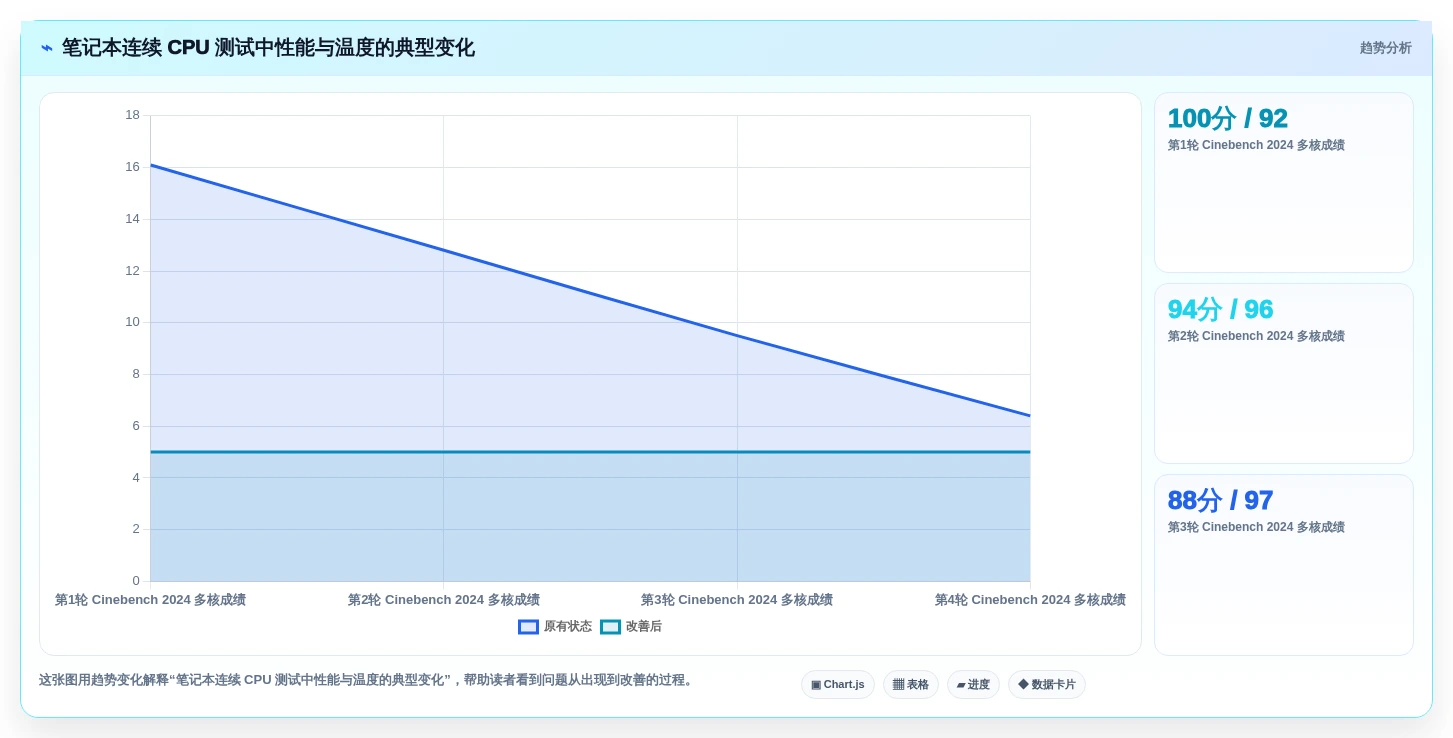Toggle the 原有状态 legend item
Viewport: 1453px width, 738px height.
point(555,627)
